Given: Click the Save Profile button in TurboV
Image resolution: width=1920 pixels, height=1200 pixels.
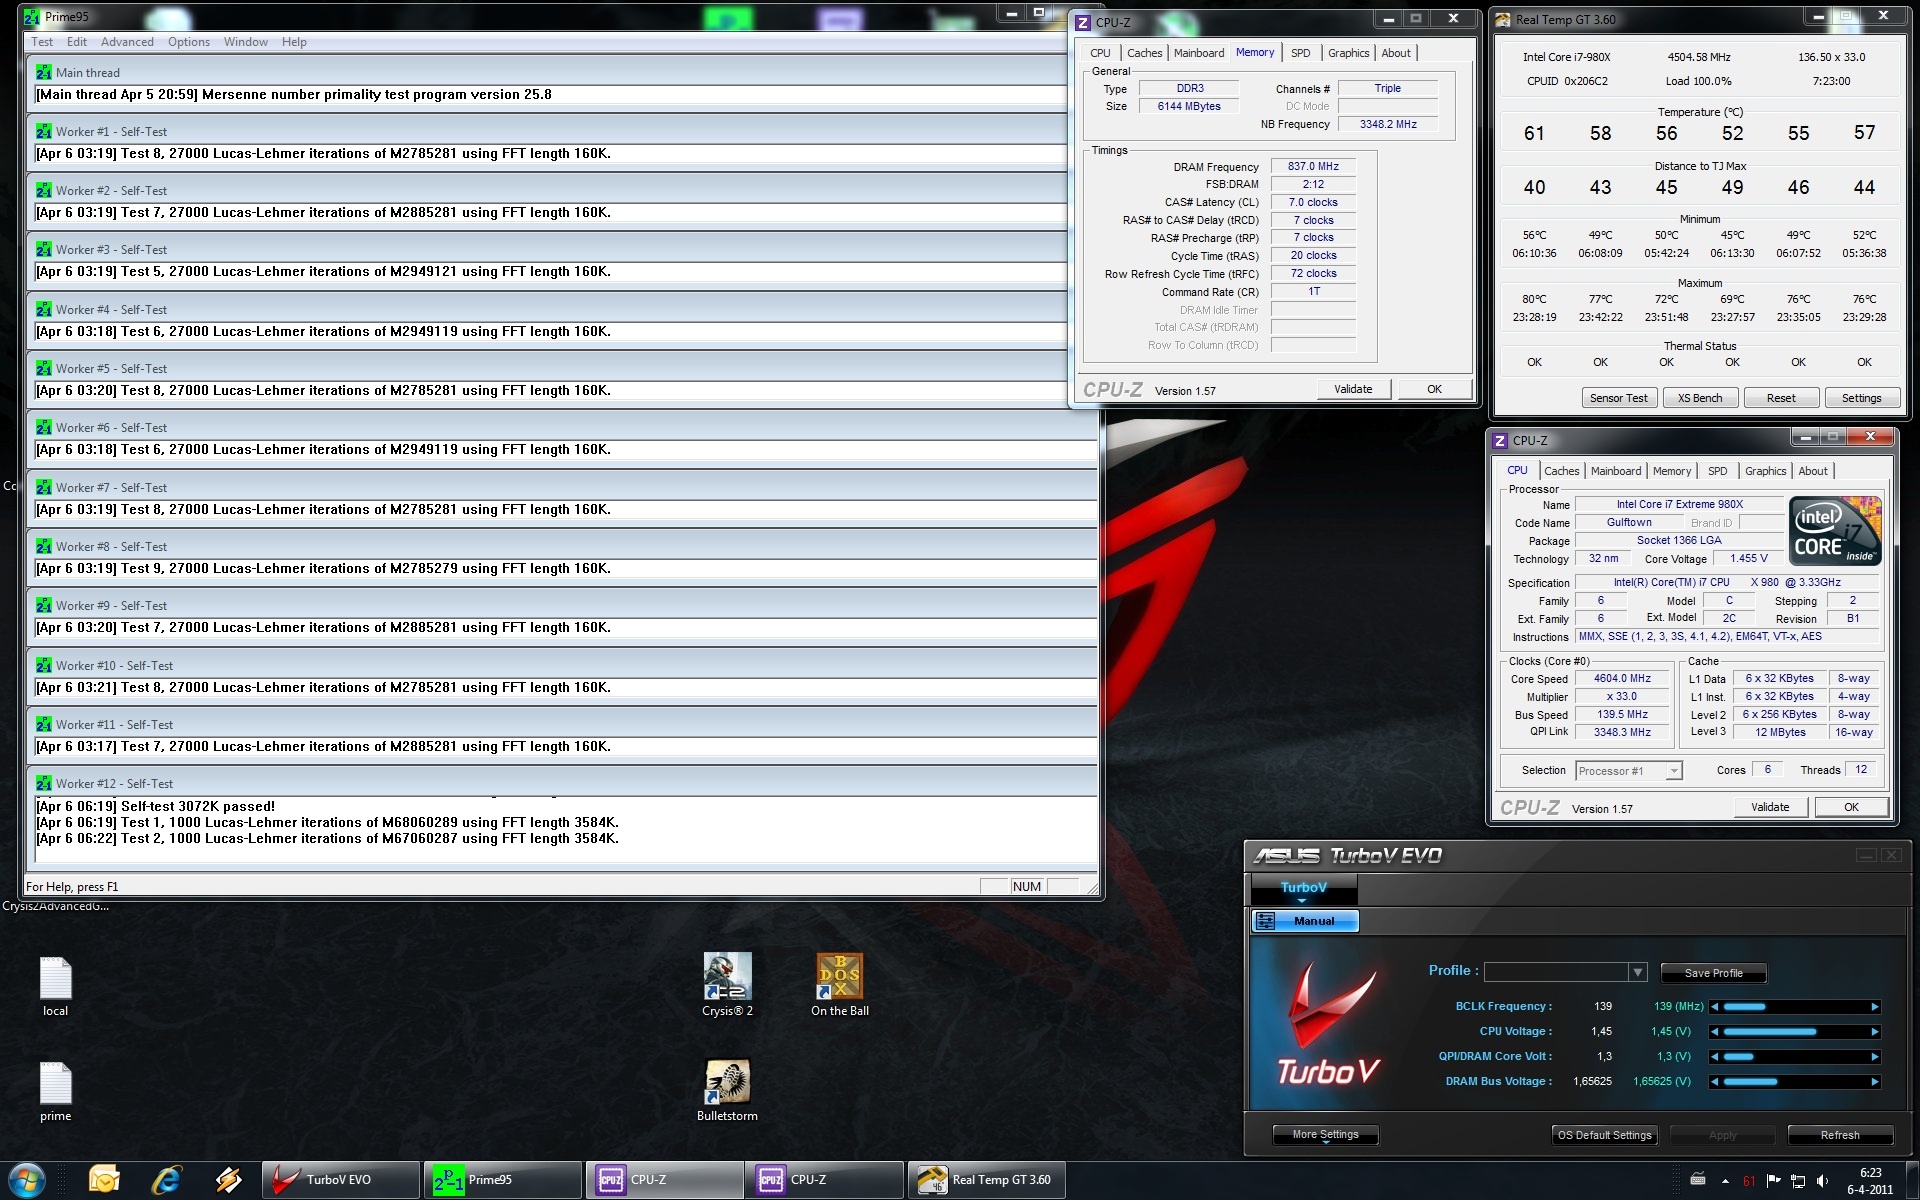Looking at the screenshot, I should [x=1713, y=973].
